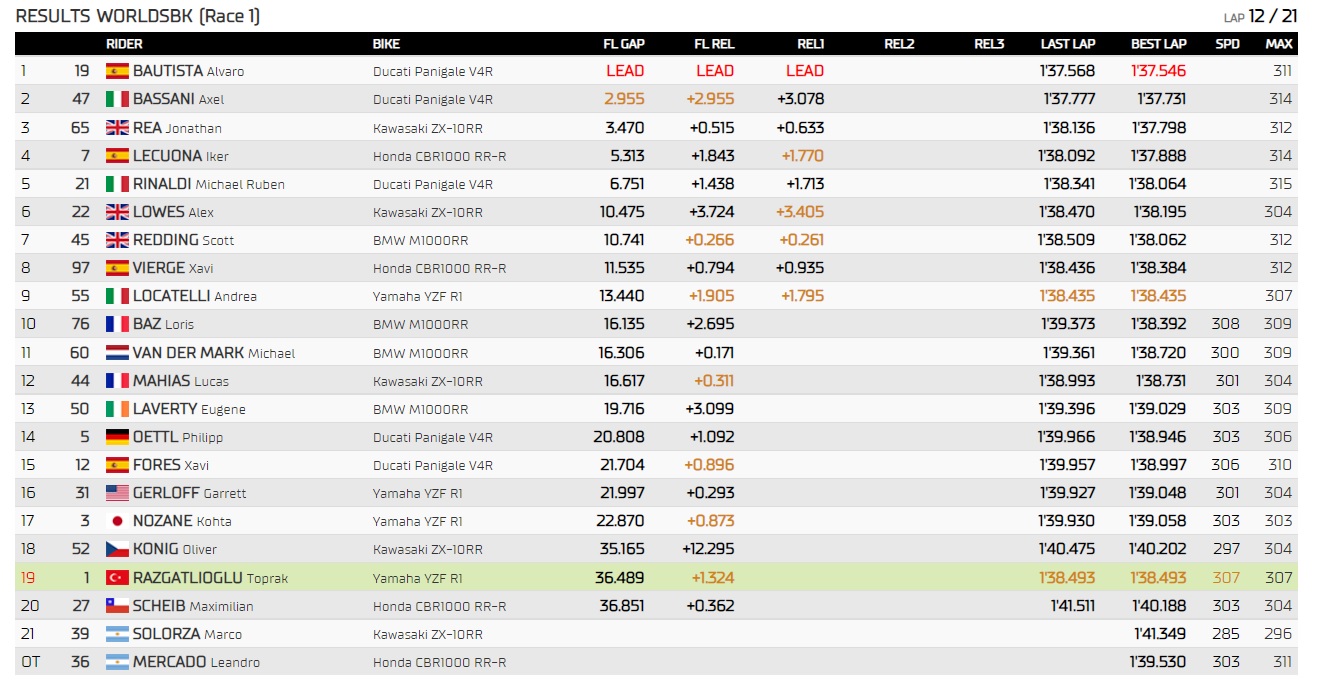
Task: Select rider name REA Jonathan
Action: tap(177, 127)
